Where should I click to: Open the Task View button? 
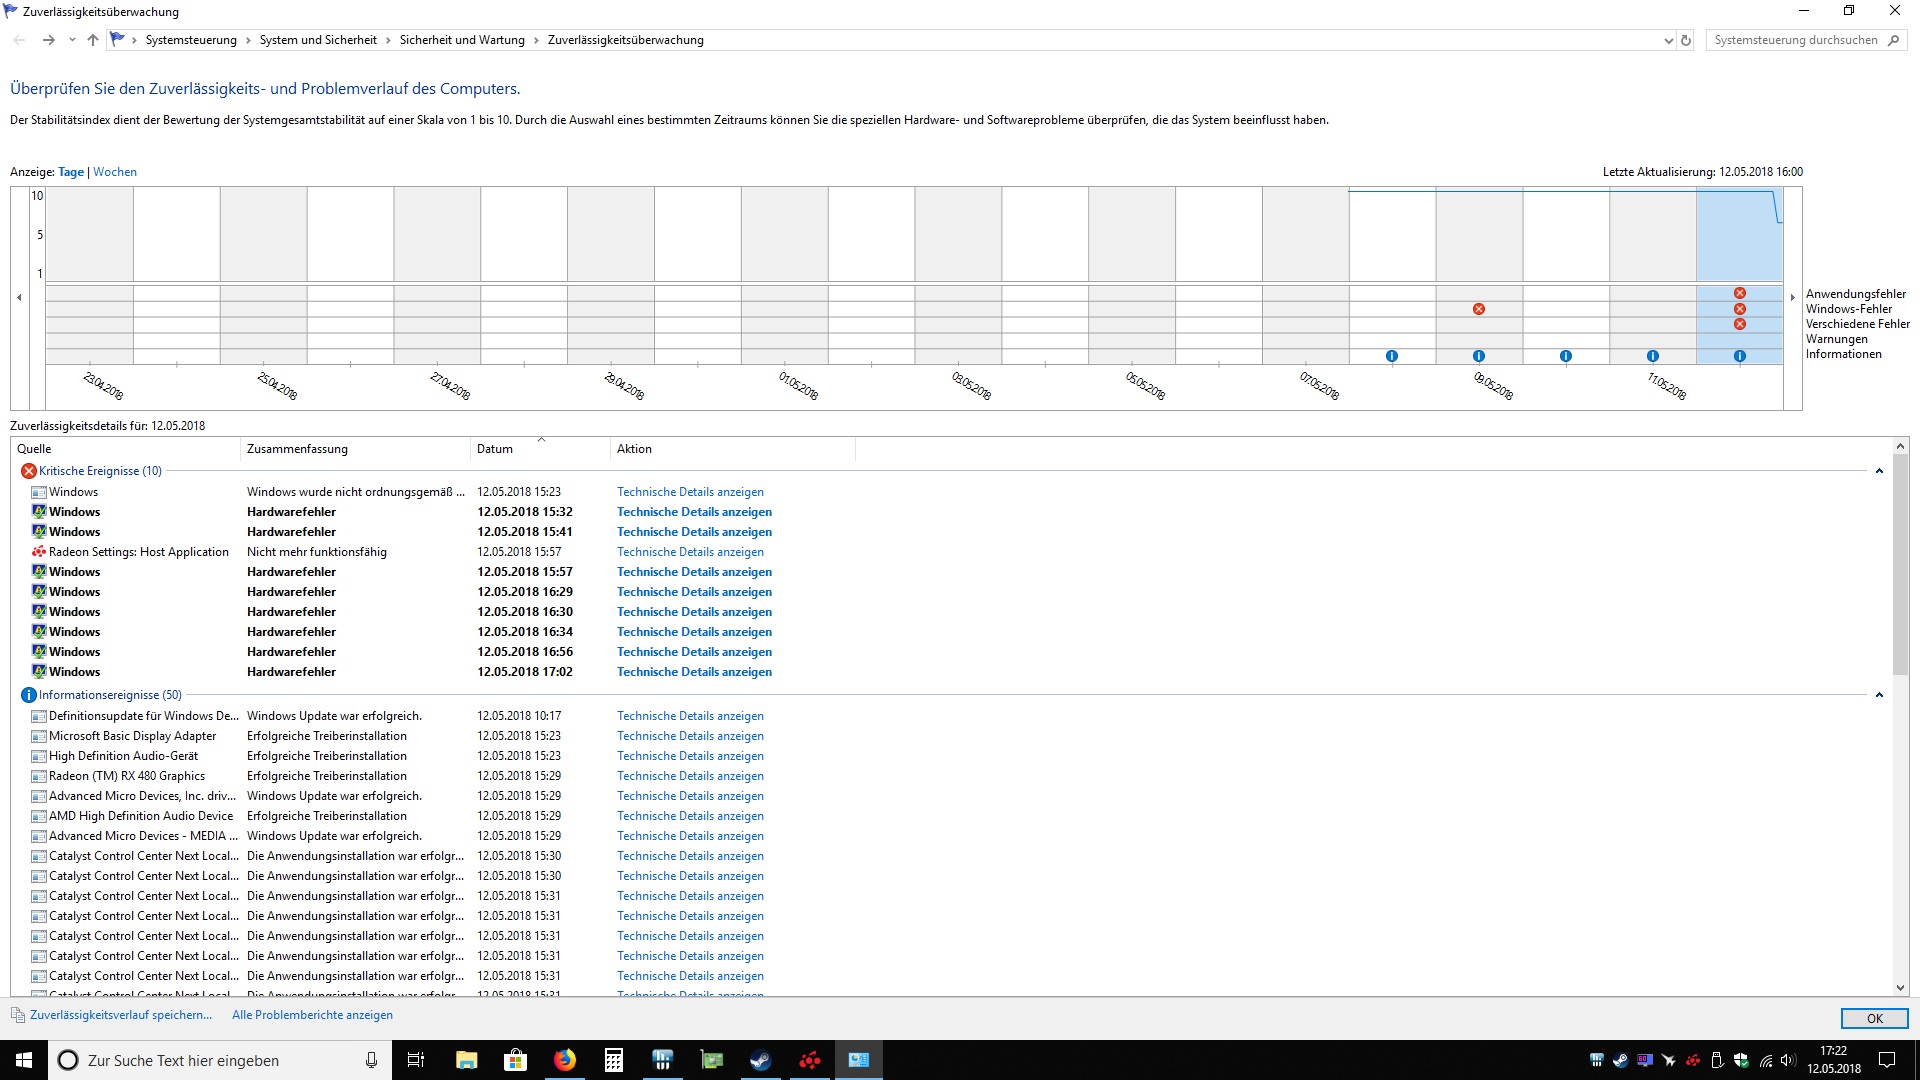click(416, 1060)
